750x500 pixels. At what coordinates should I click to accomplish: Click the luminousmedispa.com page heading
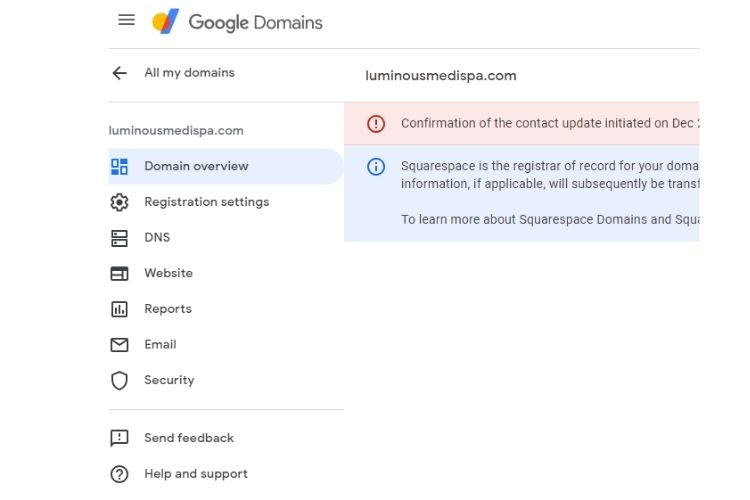tap(441, 76)
